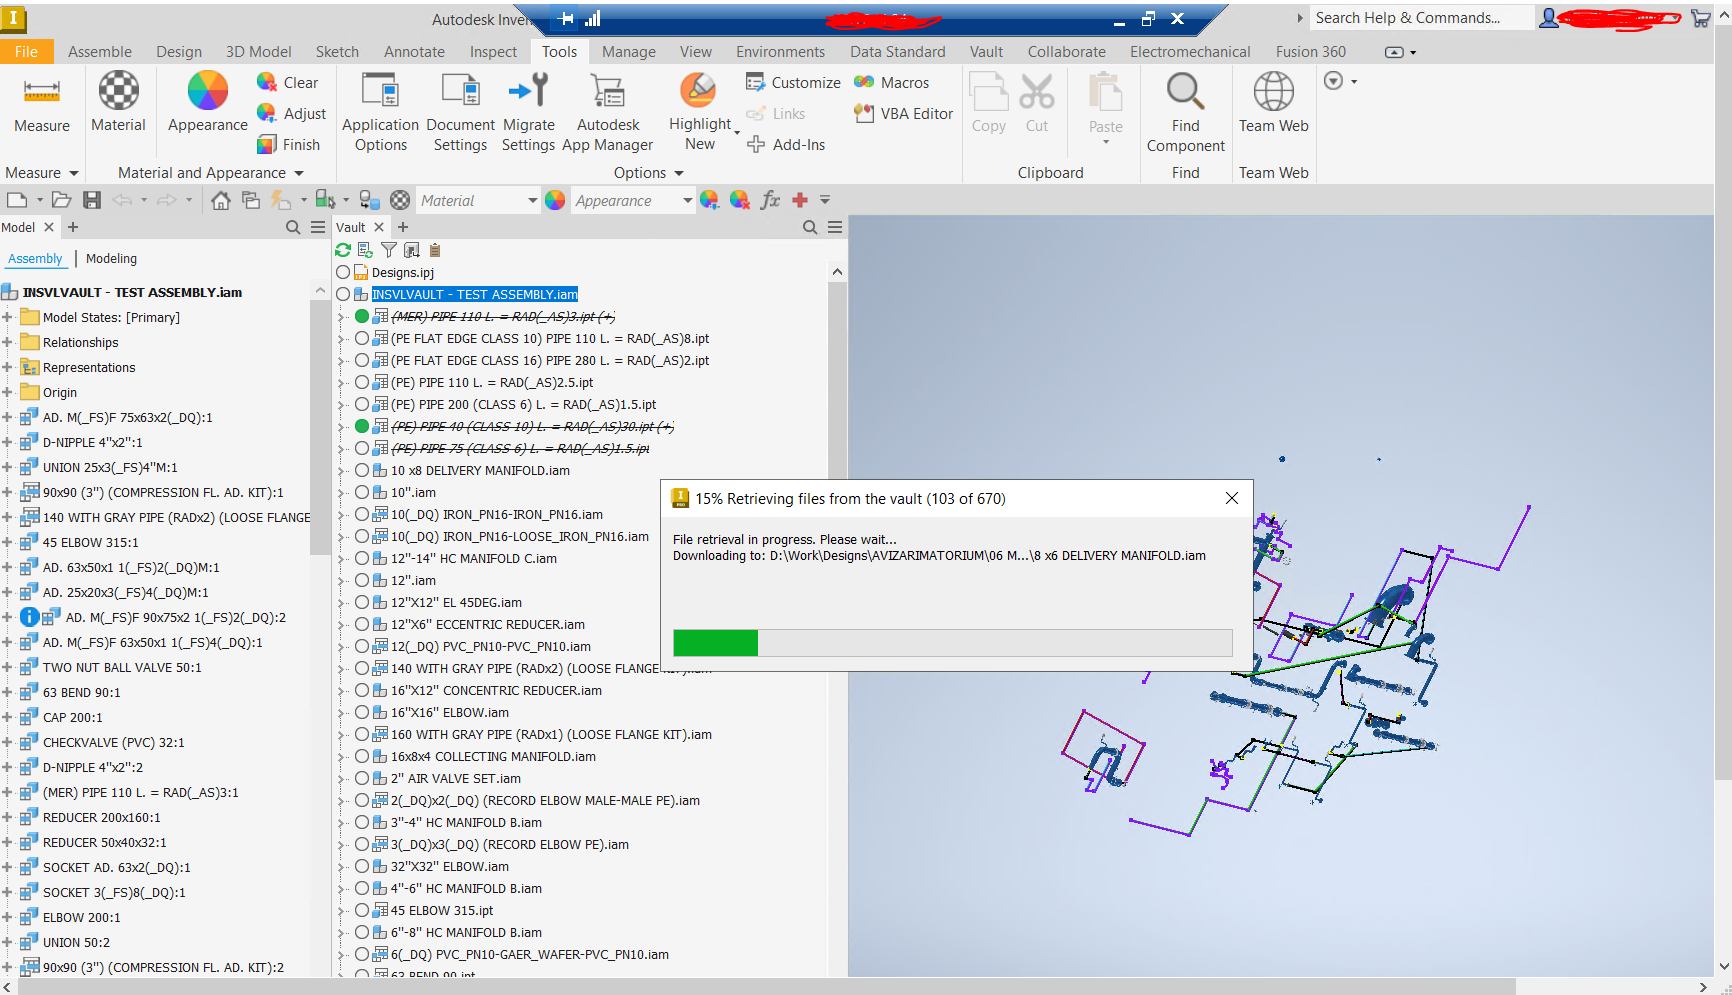Click the Search Help & Commands field
Screen dimensions: 1732x995
click(1420, 18)
